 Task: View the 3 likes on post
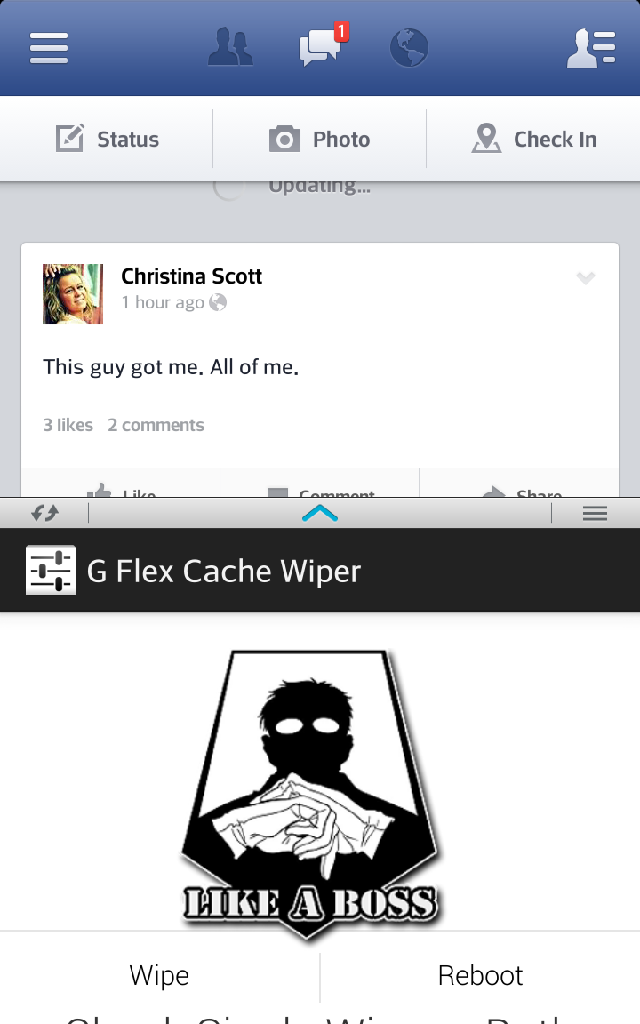68,425
